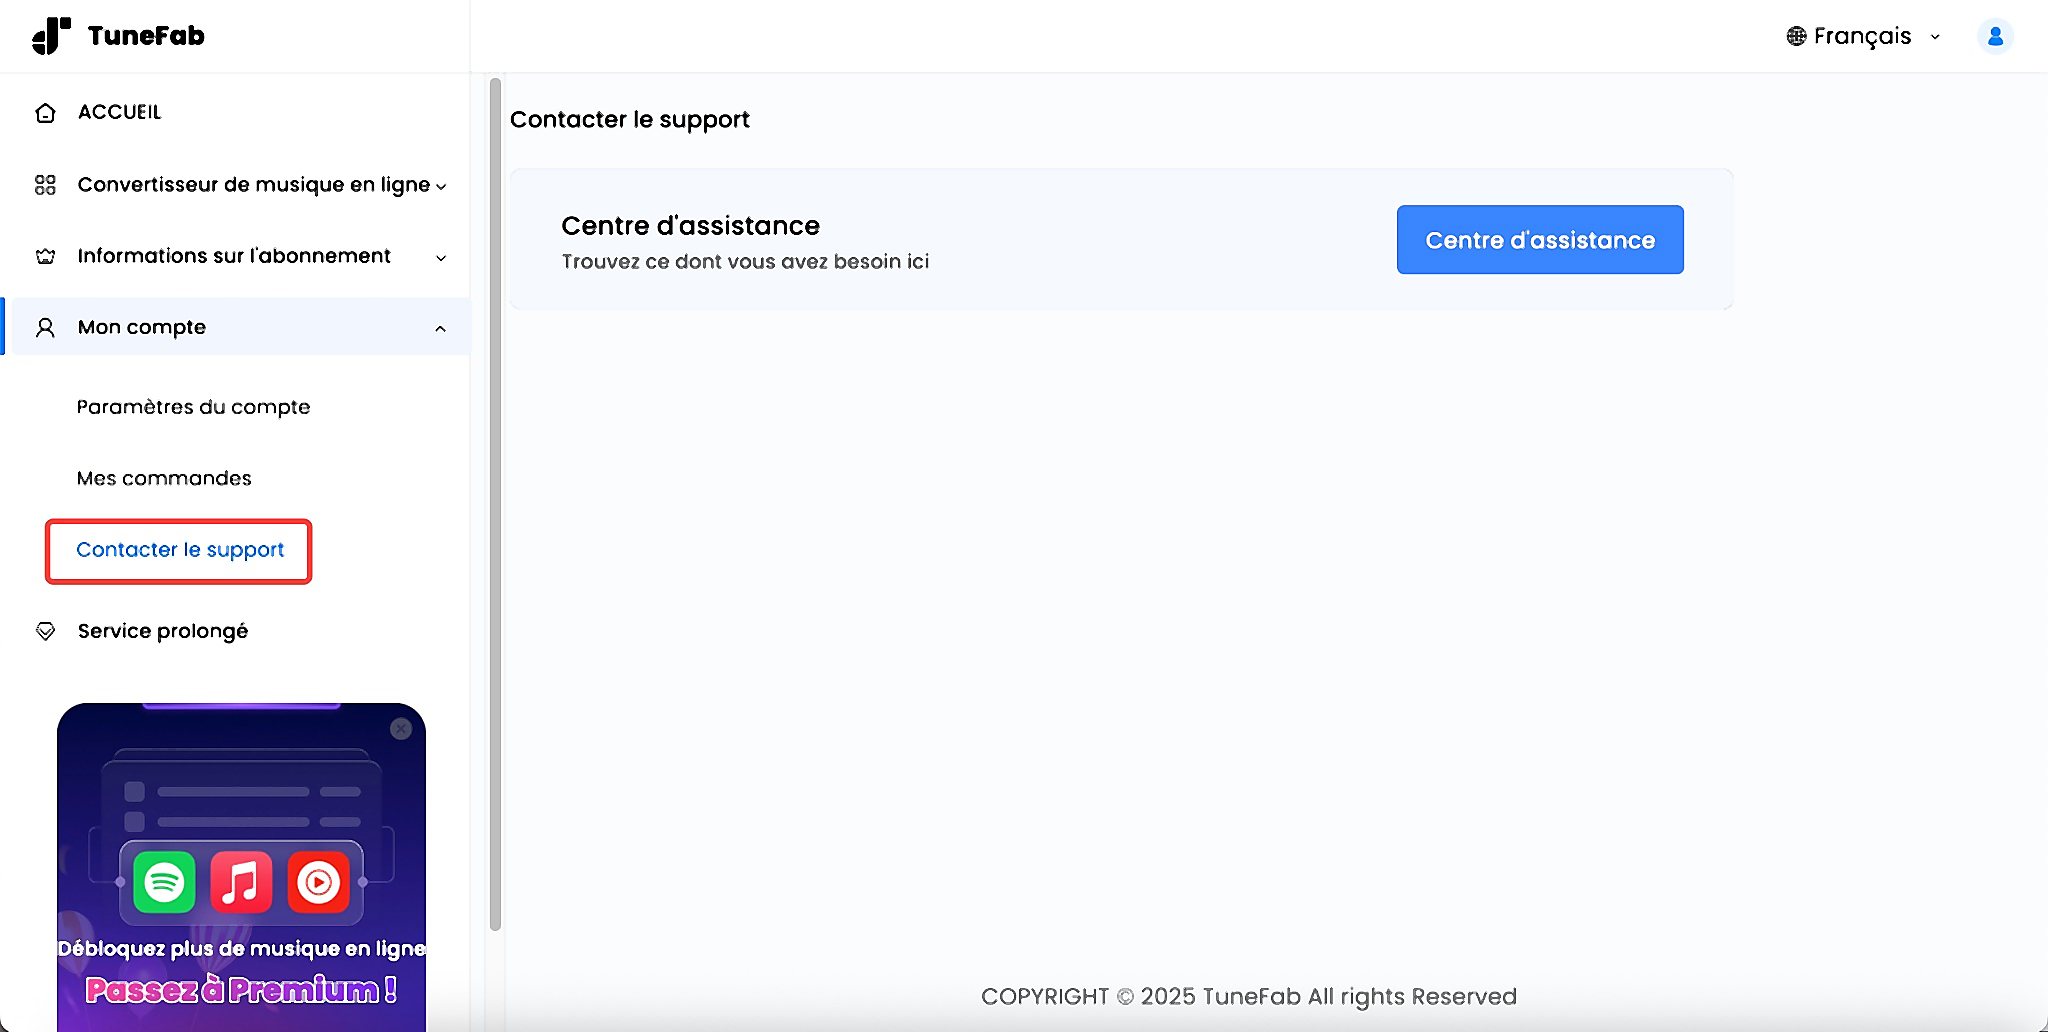
Task: Click the Apple Music icon in the banner
Action: (241, 881)
